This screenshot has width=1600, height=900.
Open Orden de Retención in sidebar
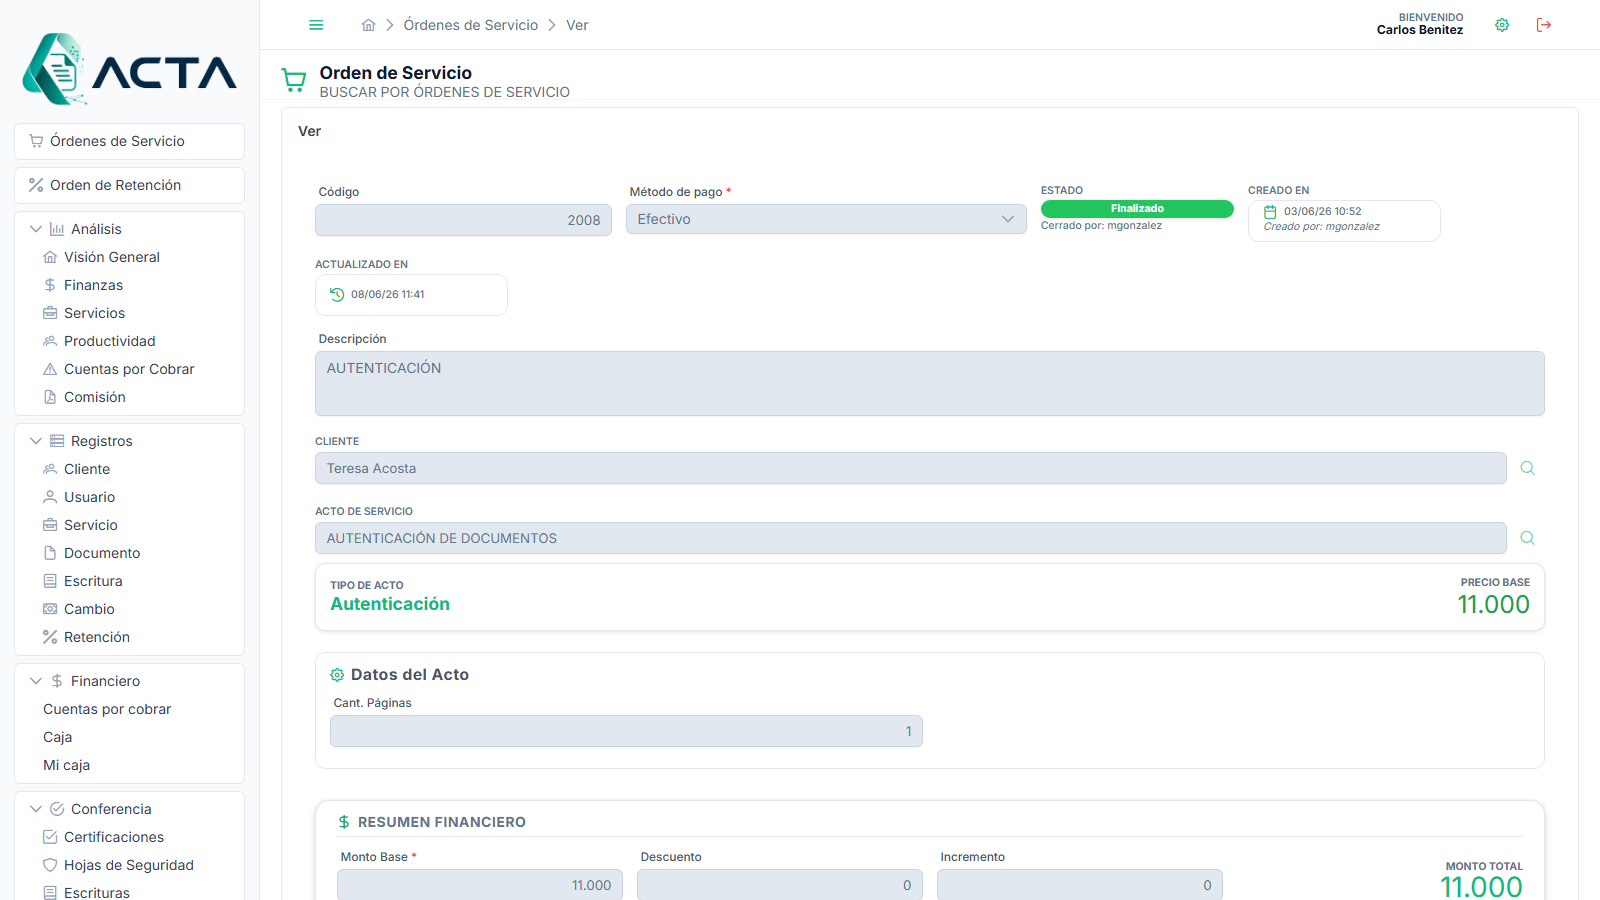[130, 185]
